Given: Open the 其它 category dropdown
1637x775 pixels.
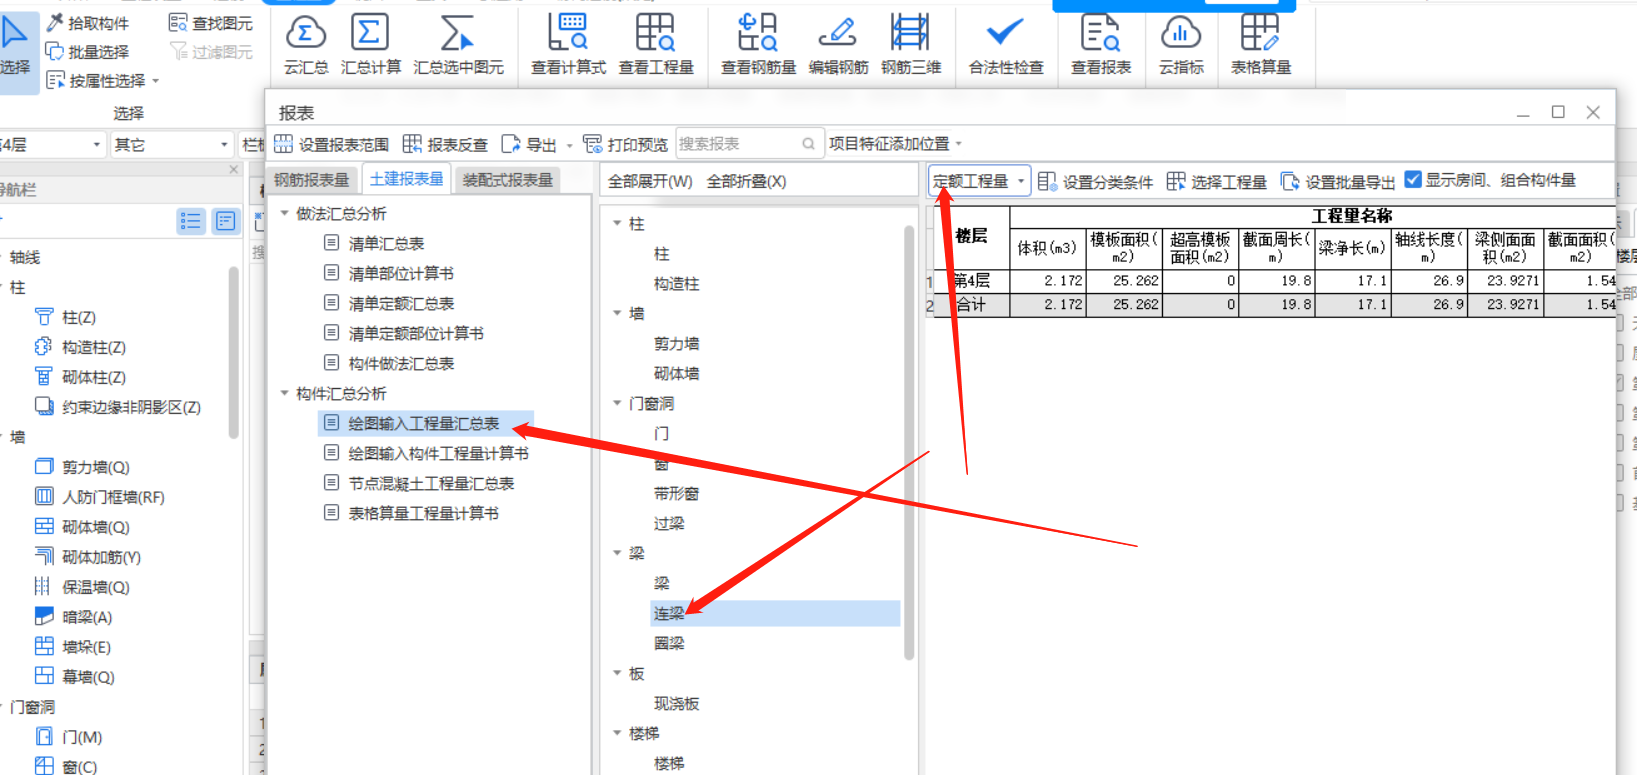Looking at the screenshot, I should [170, 145].
